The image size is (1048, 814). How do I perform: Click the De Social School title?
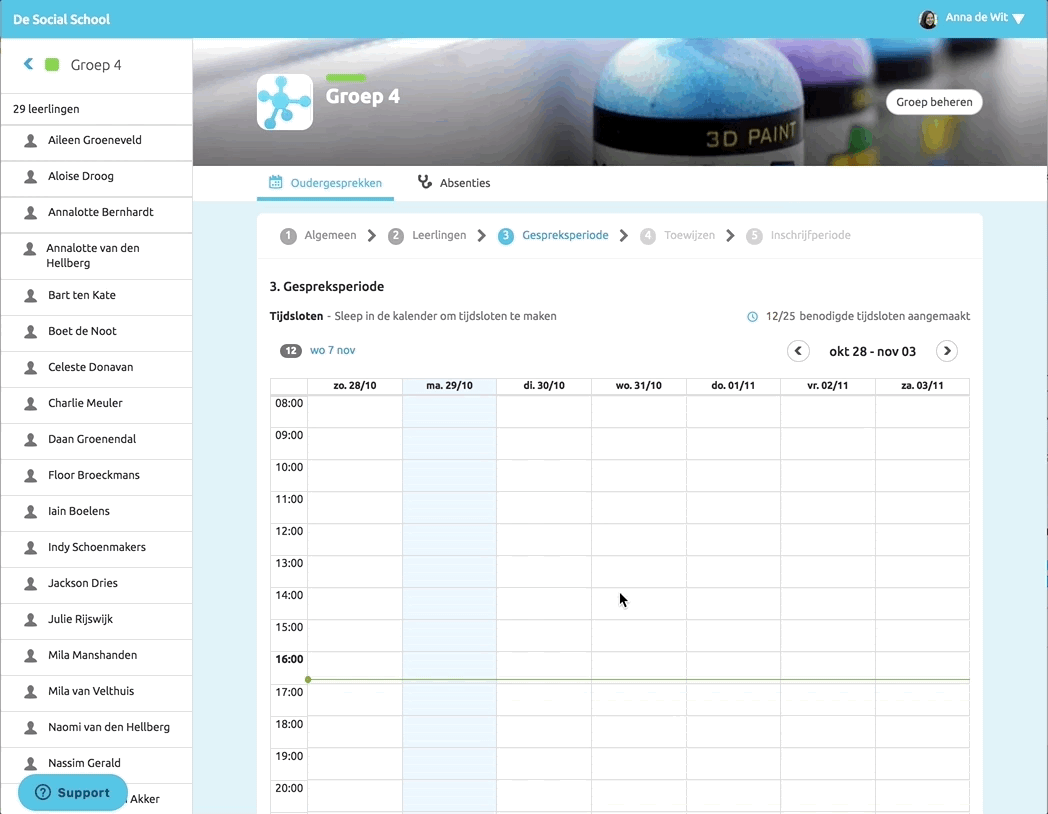tap(62, 19)
